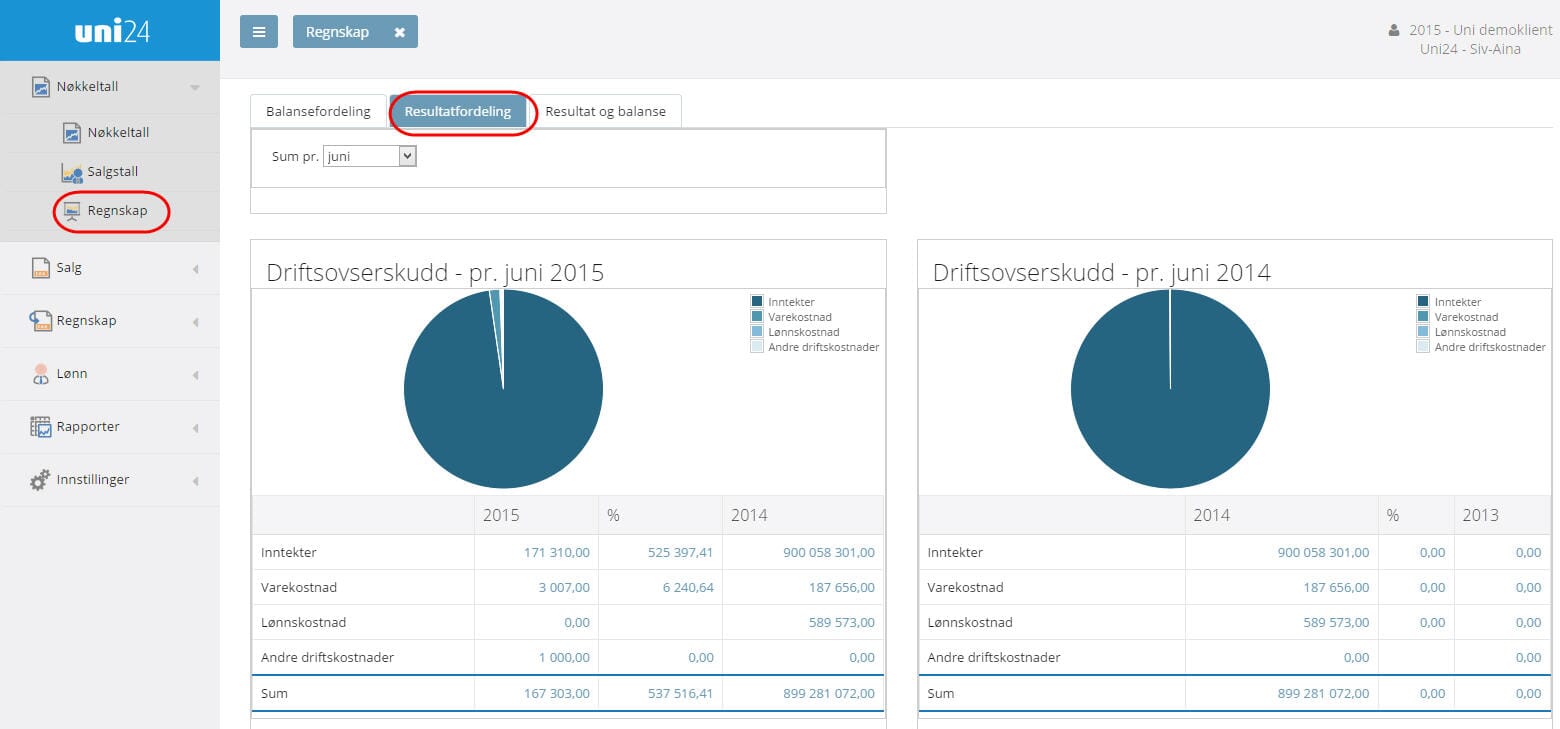Toggle Varekostnad legend swatch in 2014 chart

(1423, 317)
